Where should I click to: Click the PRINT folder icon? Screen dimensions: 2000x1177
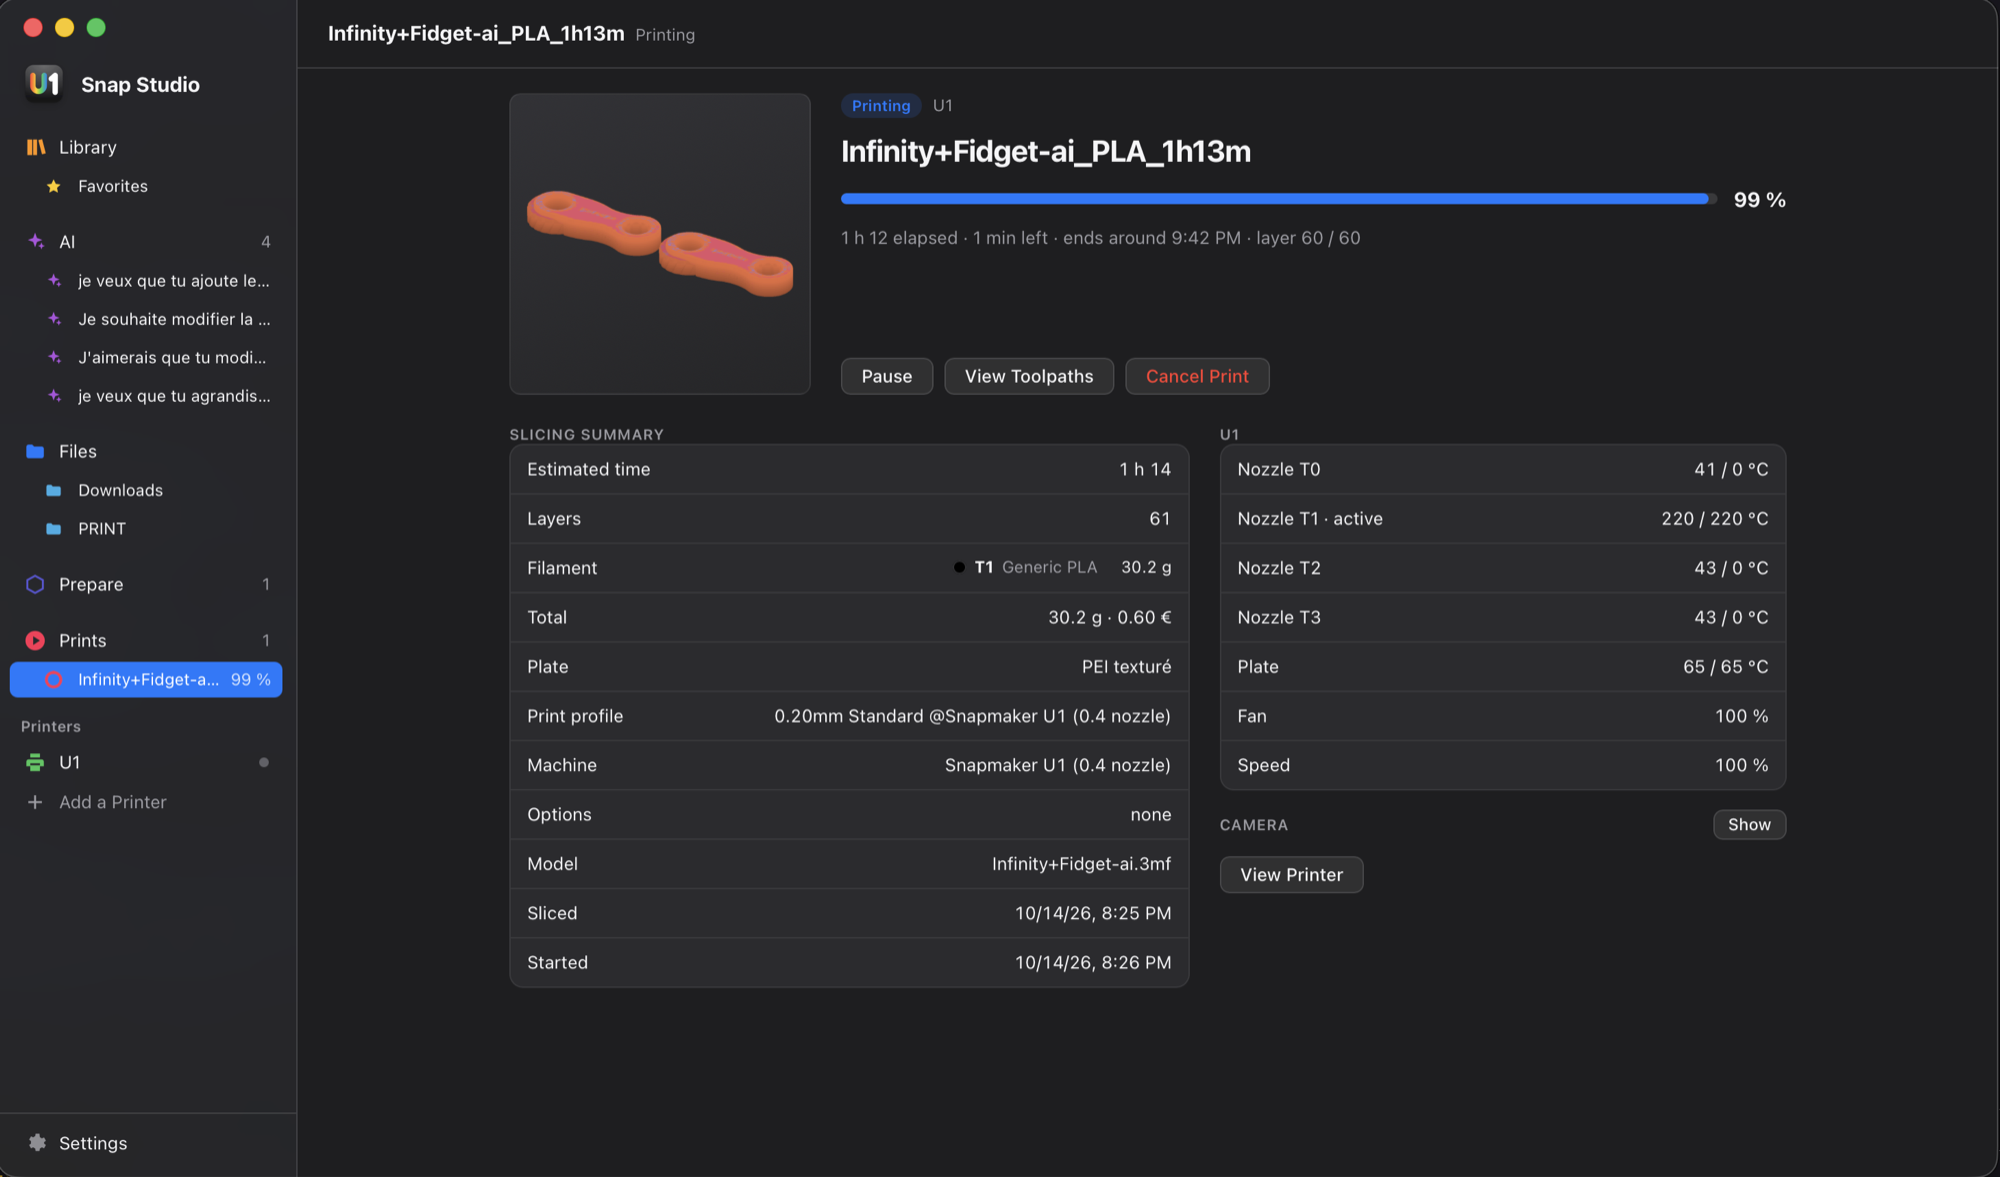pos(54,528)
